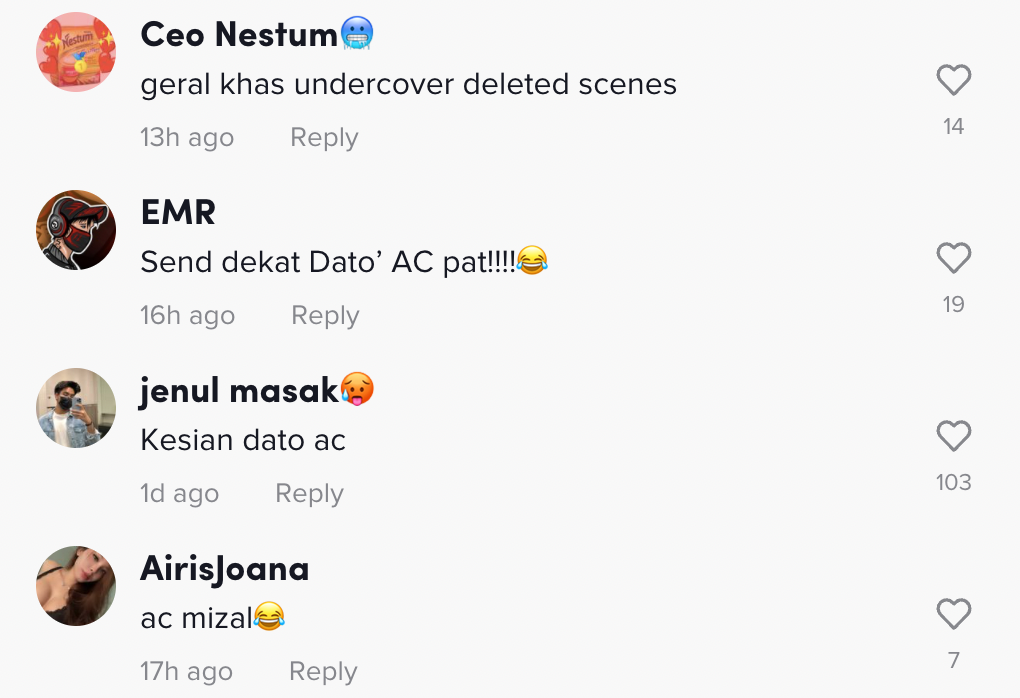Reply to Ceo Nestum's comment
Screen dimensions: 1020x698
tap(324, 137)
